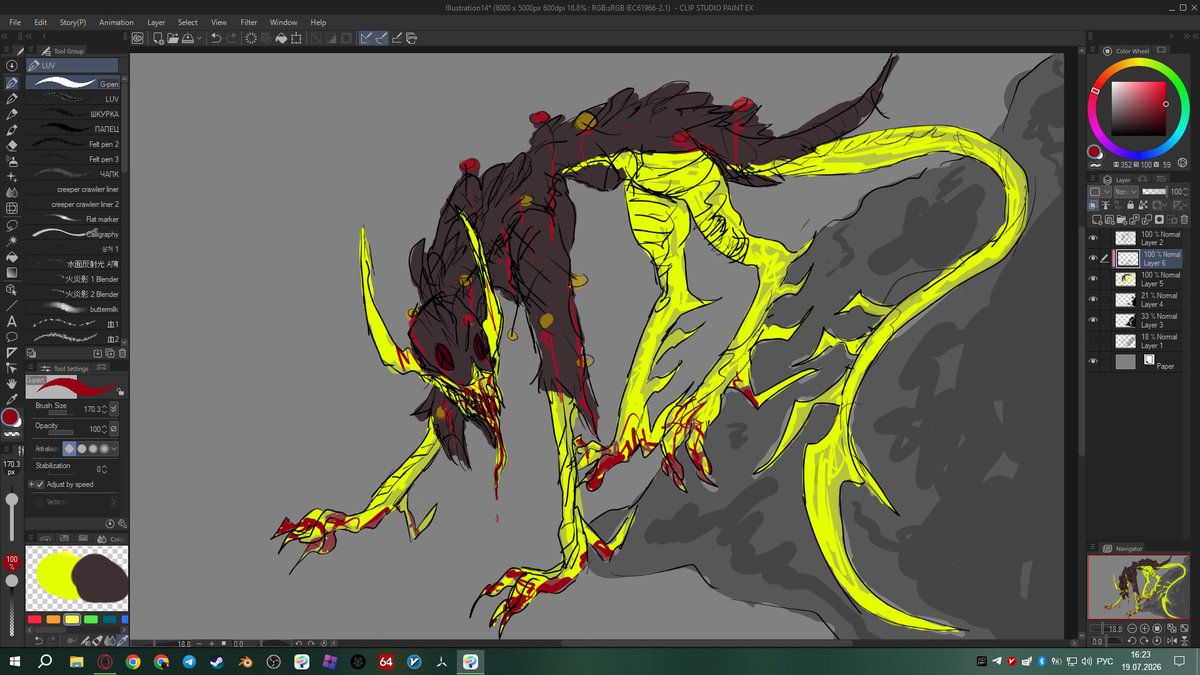The width and height of the screenshot is (1200, 675).
Task: Expand the Anti-aliasing options dropdown
Action: 114,449
